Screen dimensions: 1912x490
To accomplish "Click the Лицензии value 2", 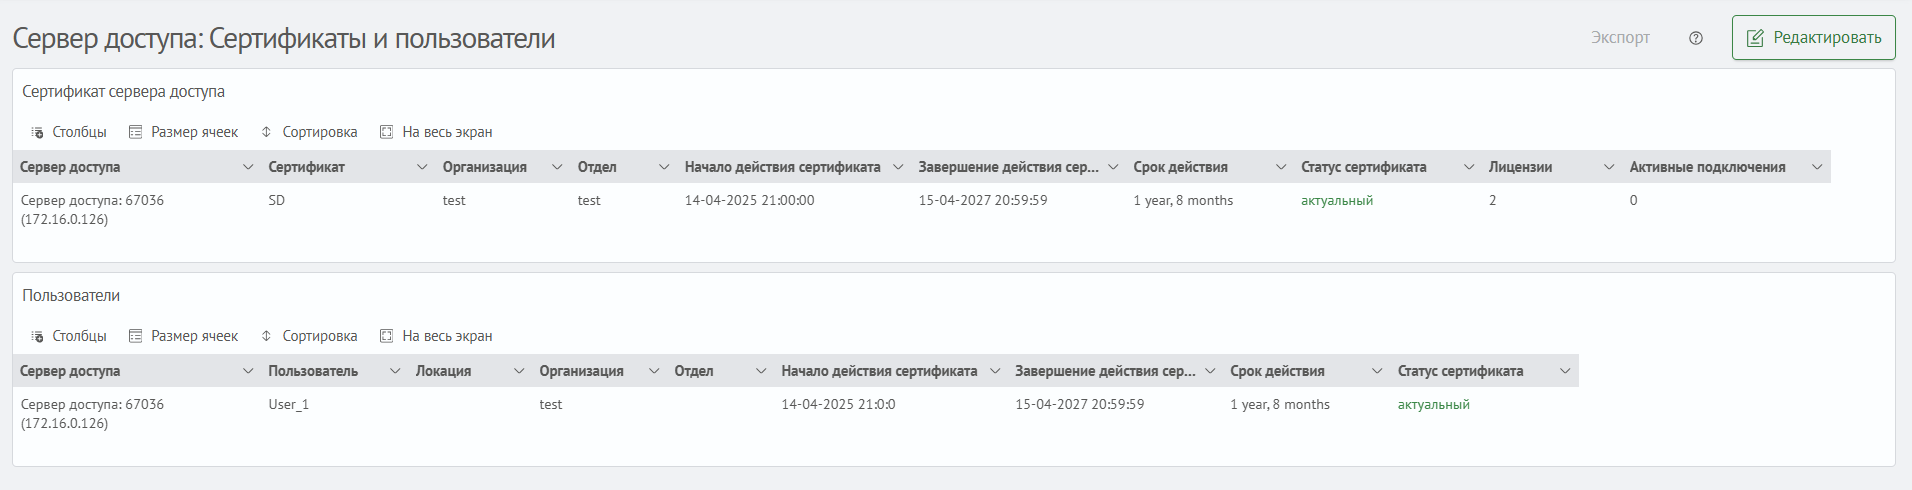I will point(1493,200).
